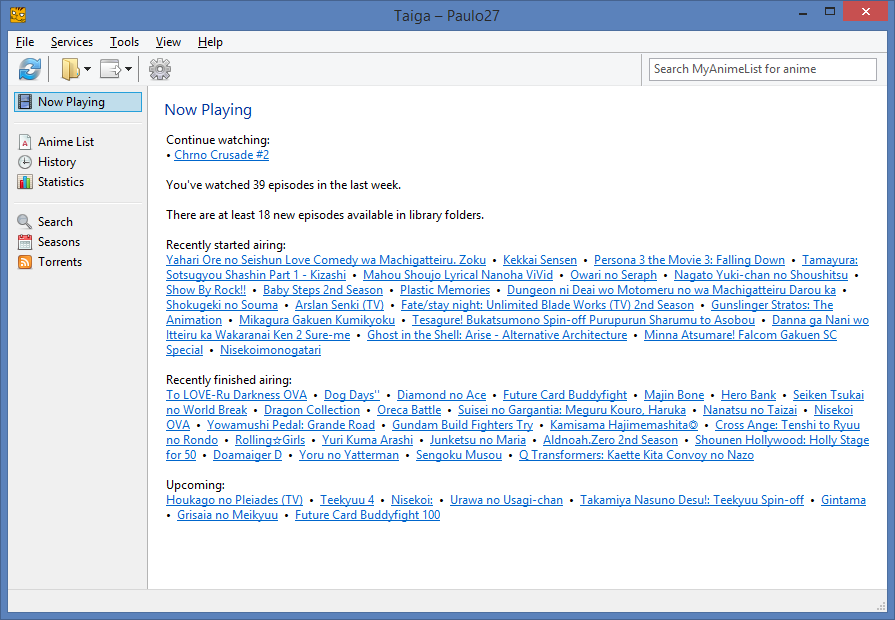Screen dimensions: 895x620
Task: Select the Torrents RSS feed icon
Action: click(x=25, y=261)
